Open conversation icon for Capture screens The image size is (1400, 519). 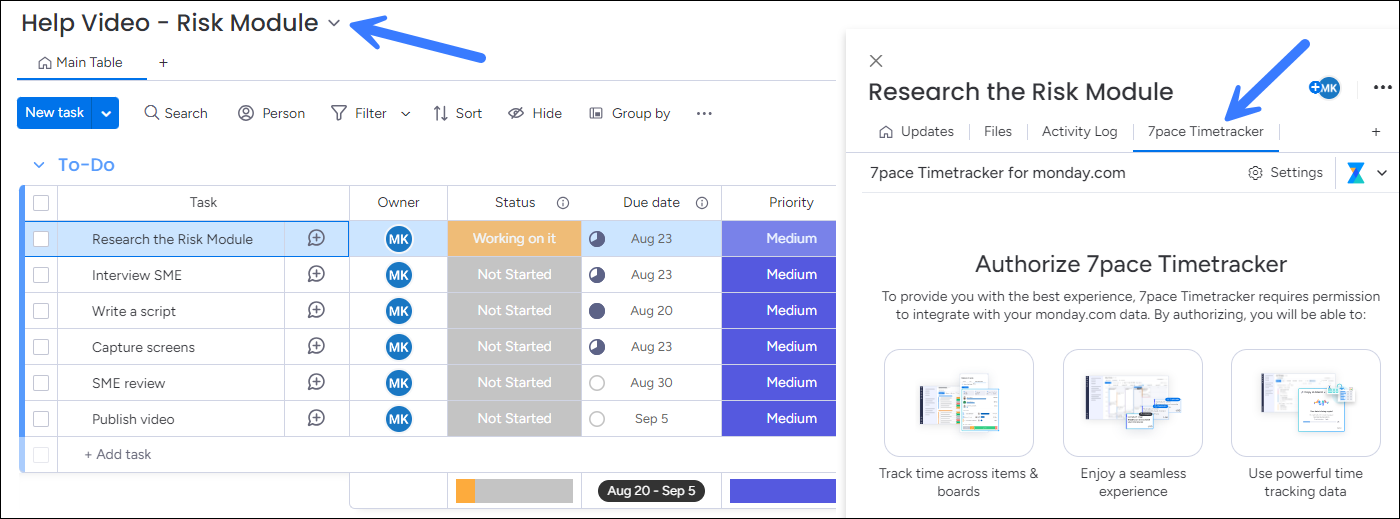[x=316, y=346]
